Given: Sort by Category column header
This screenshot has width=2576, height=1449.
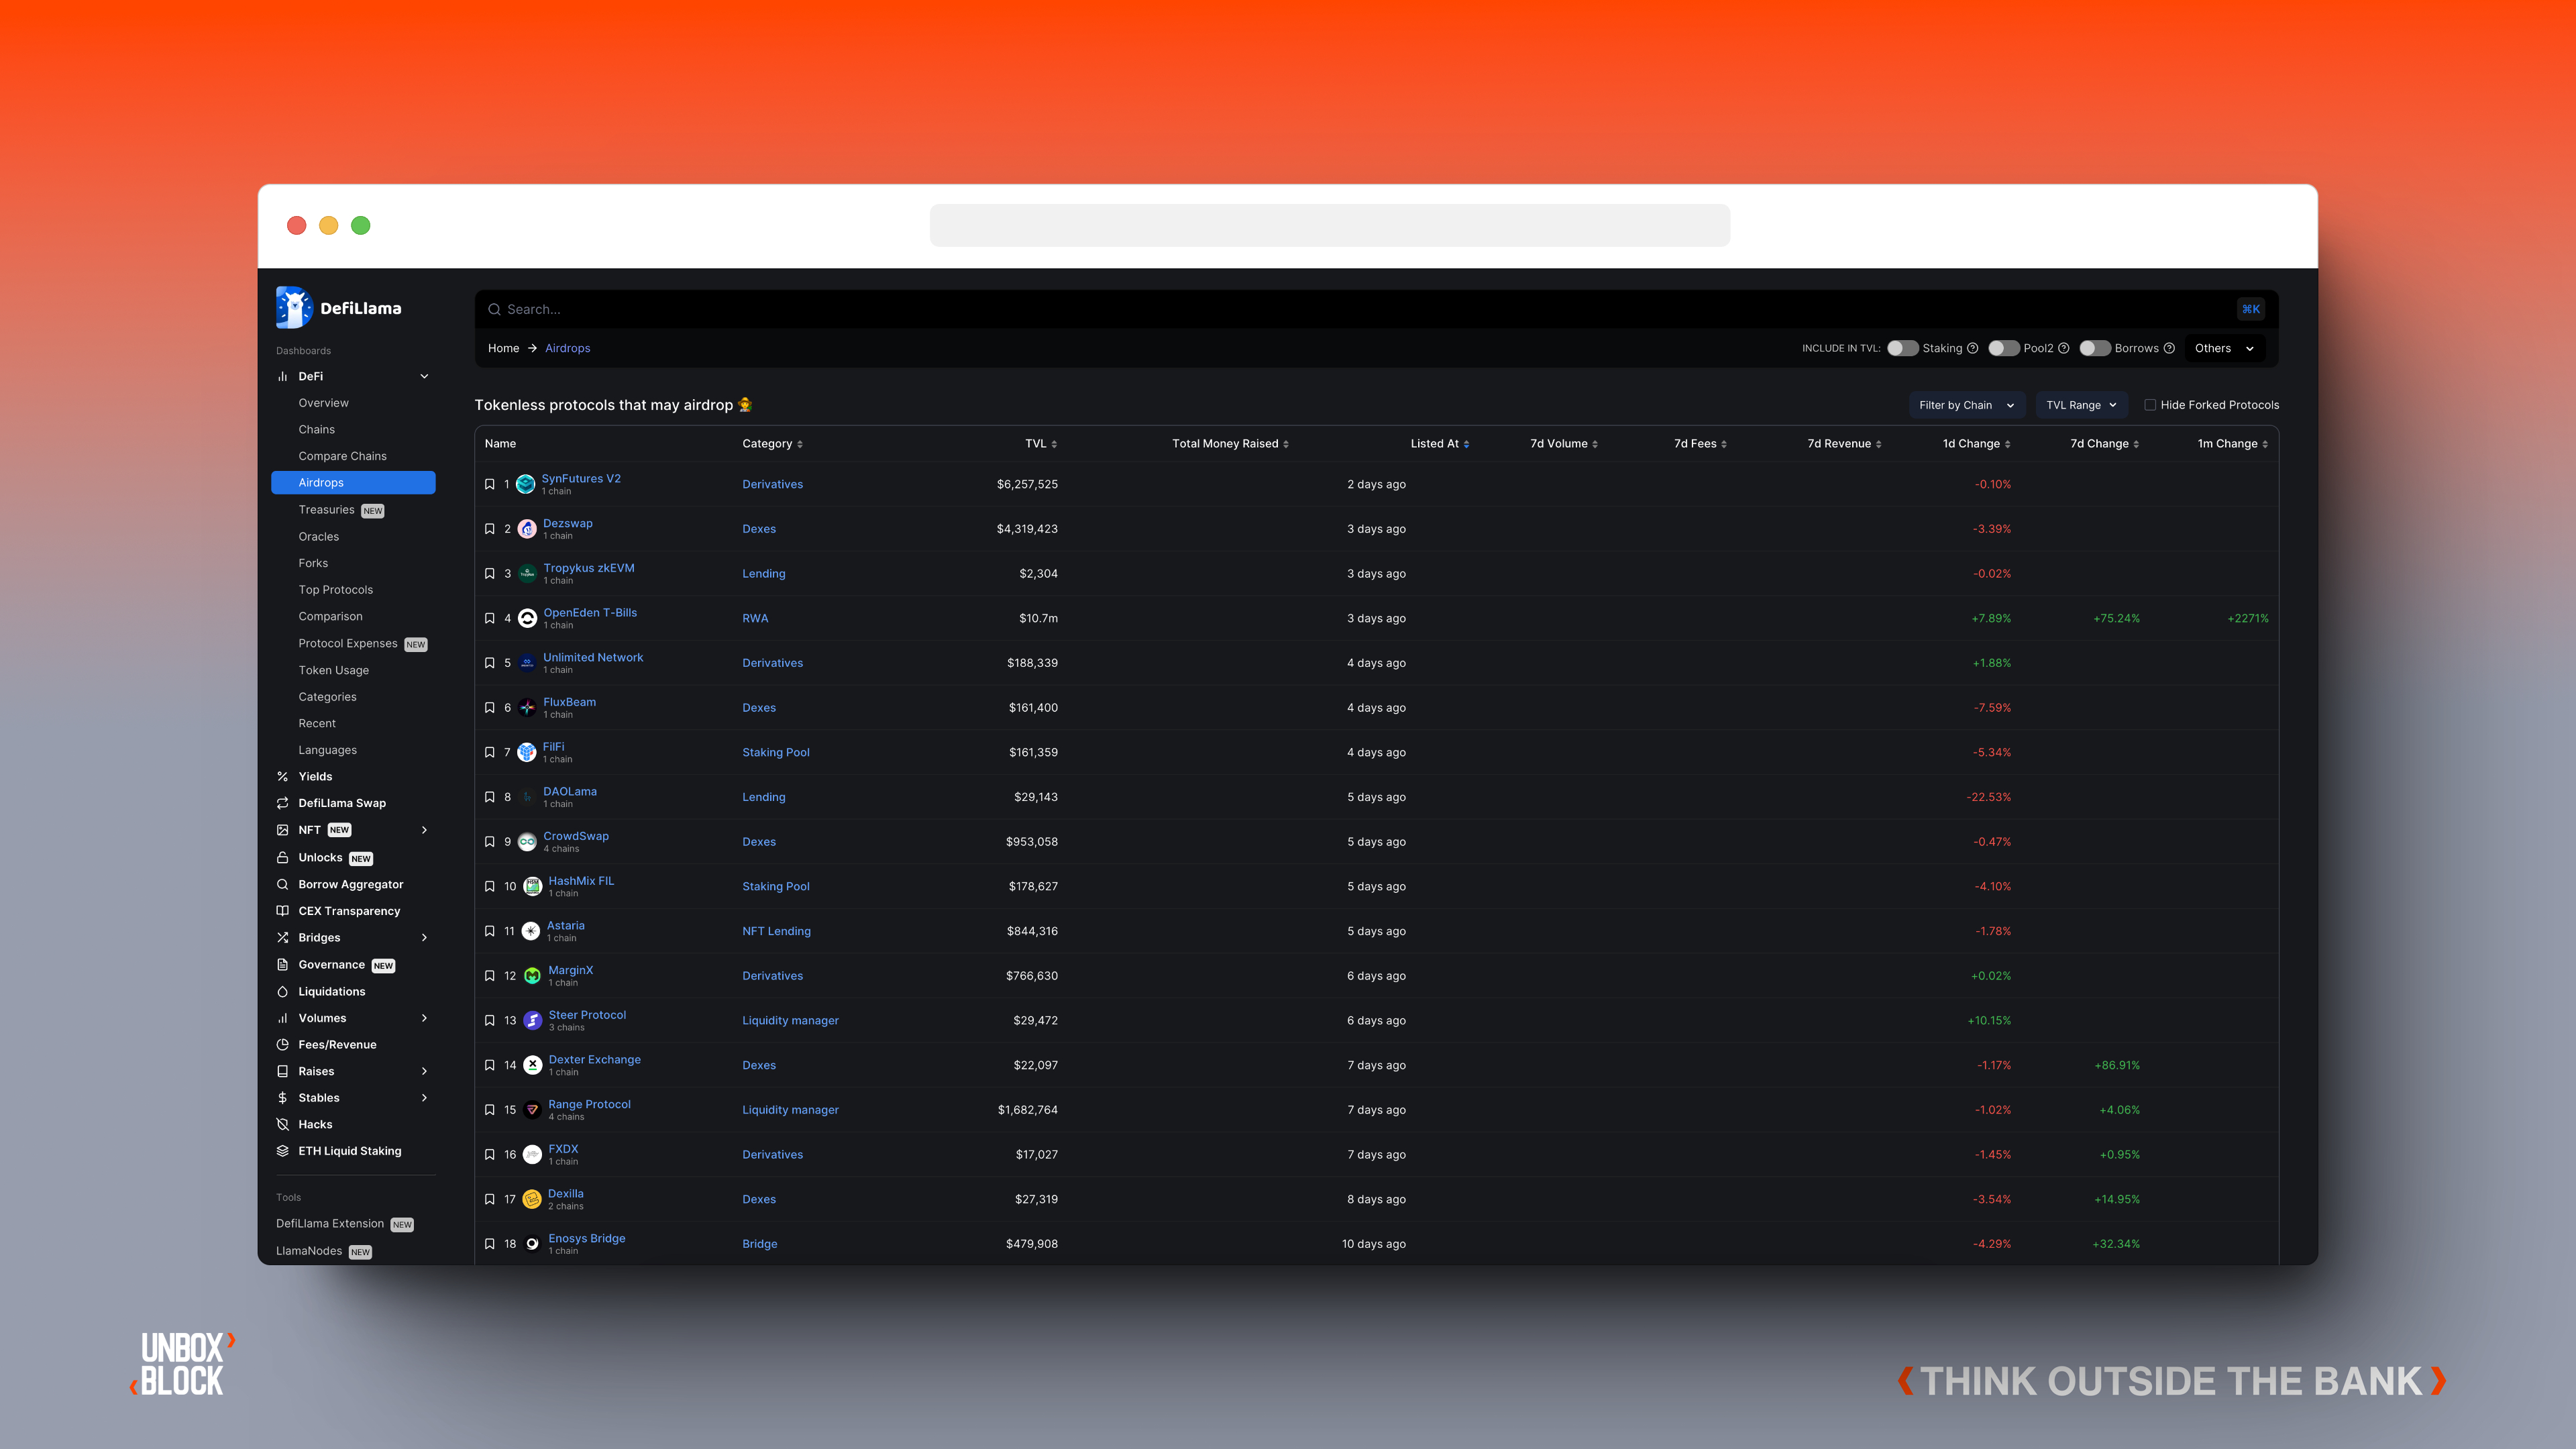Looking at the screenshot, I should click(x=772, y=444).
